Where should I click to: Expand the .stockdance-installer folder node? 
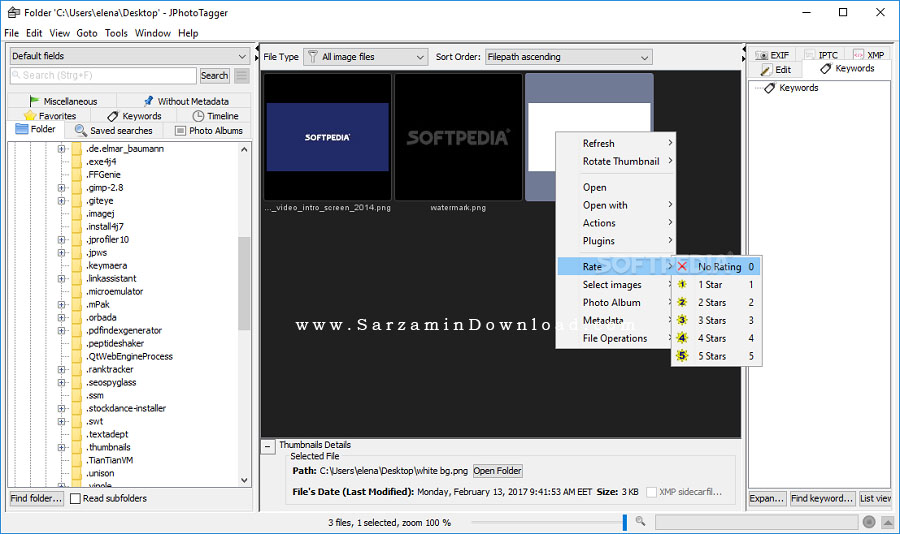(x=61, y=408)
